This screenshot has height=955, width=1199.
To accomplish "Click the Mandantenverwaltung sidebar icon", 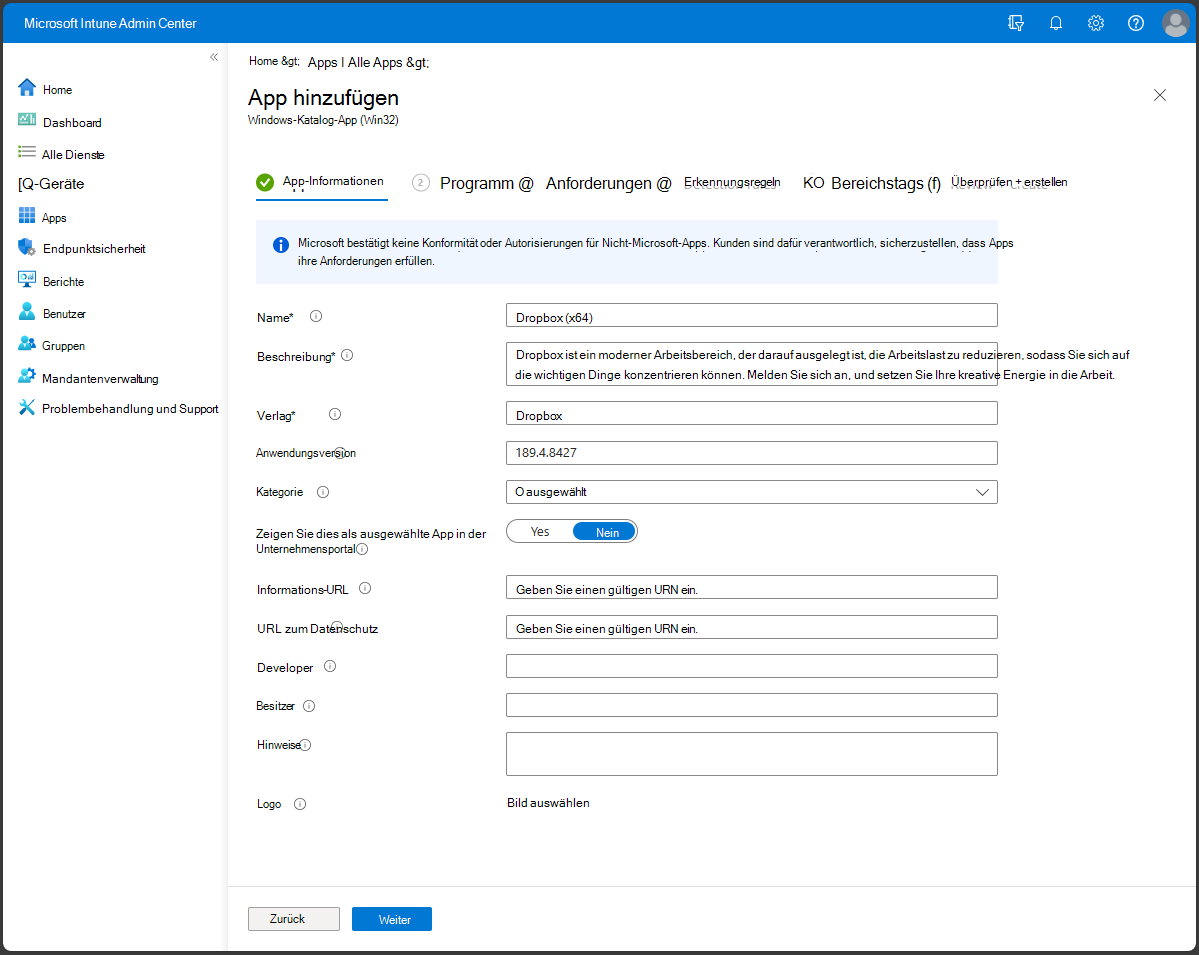I will click(27, 378).
